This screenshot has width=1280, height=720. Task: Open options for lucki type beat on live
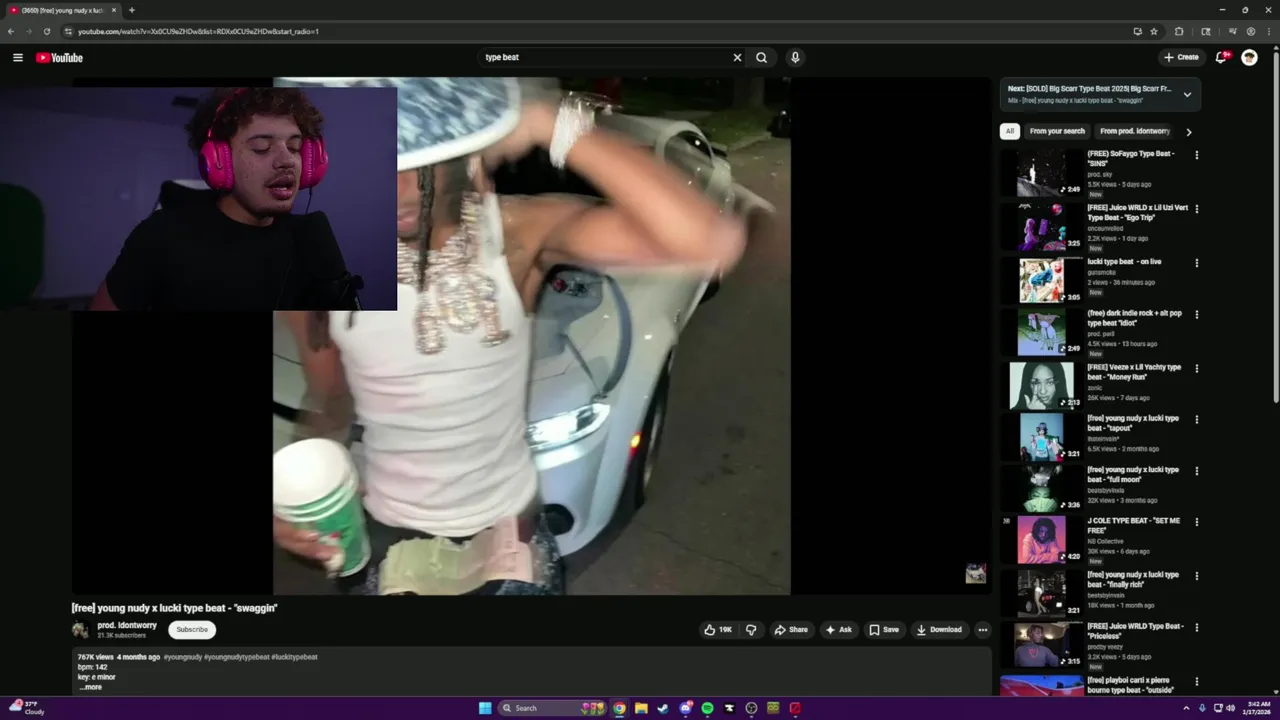click(x=1196, y=263)
